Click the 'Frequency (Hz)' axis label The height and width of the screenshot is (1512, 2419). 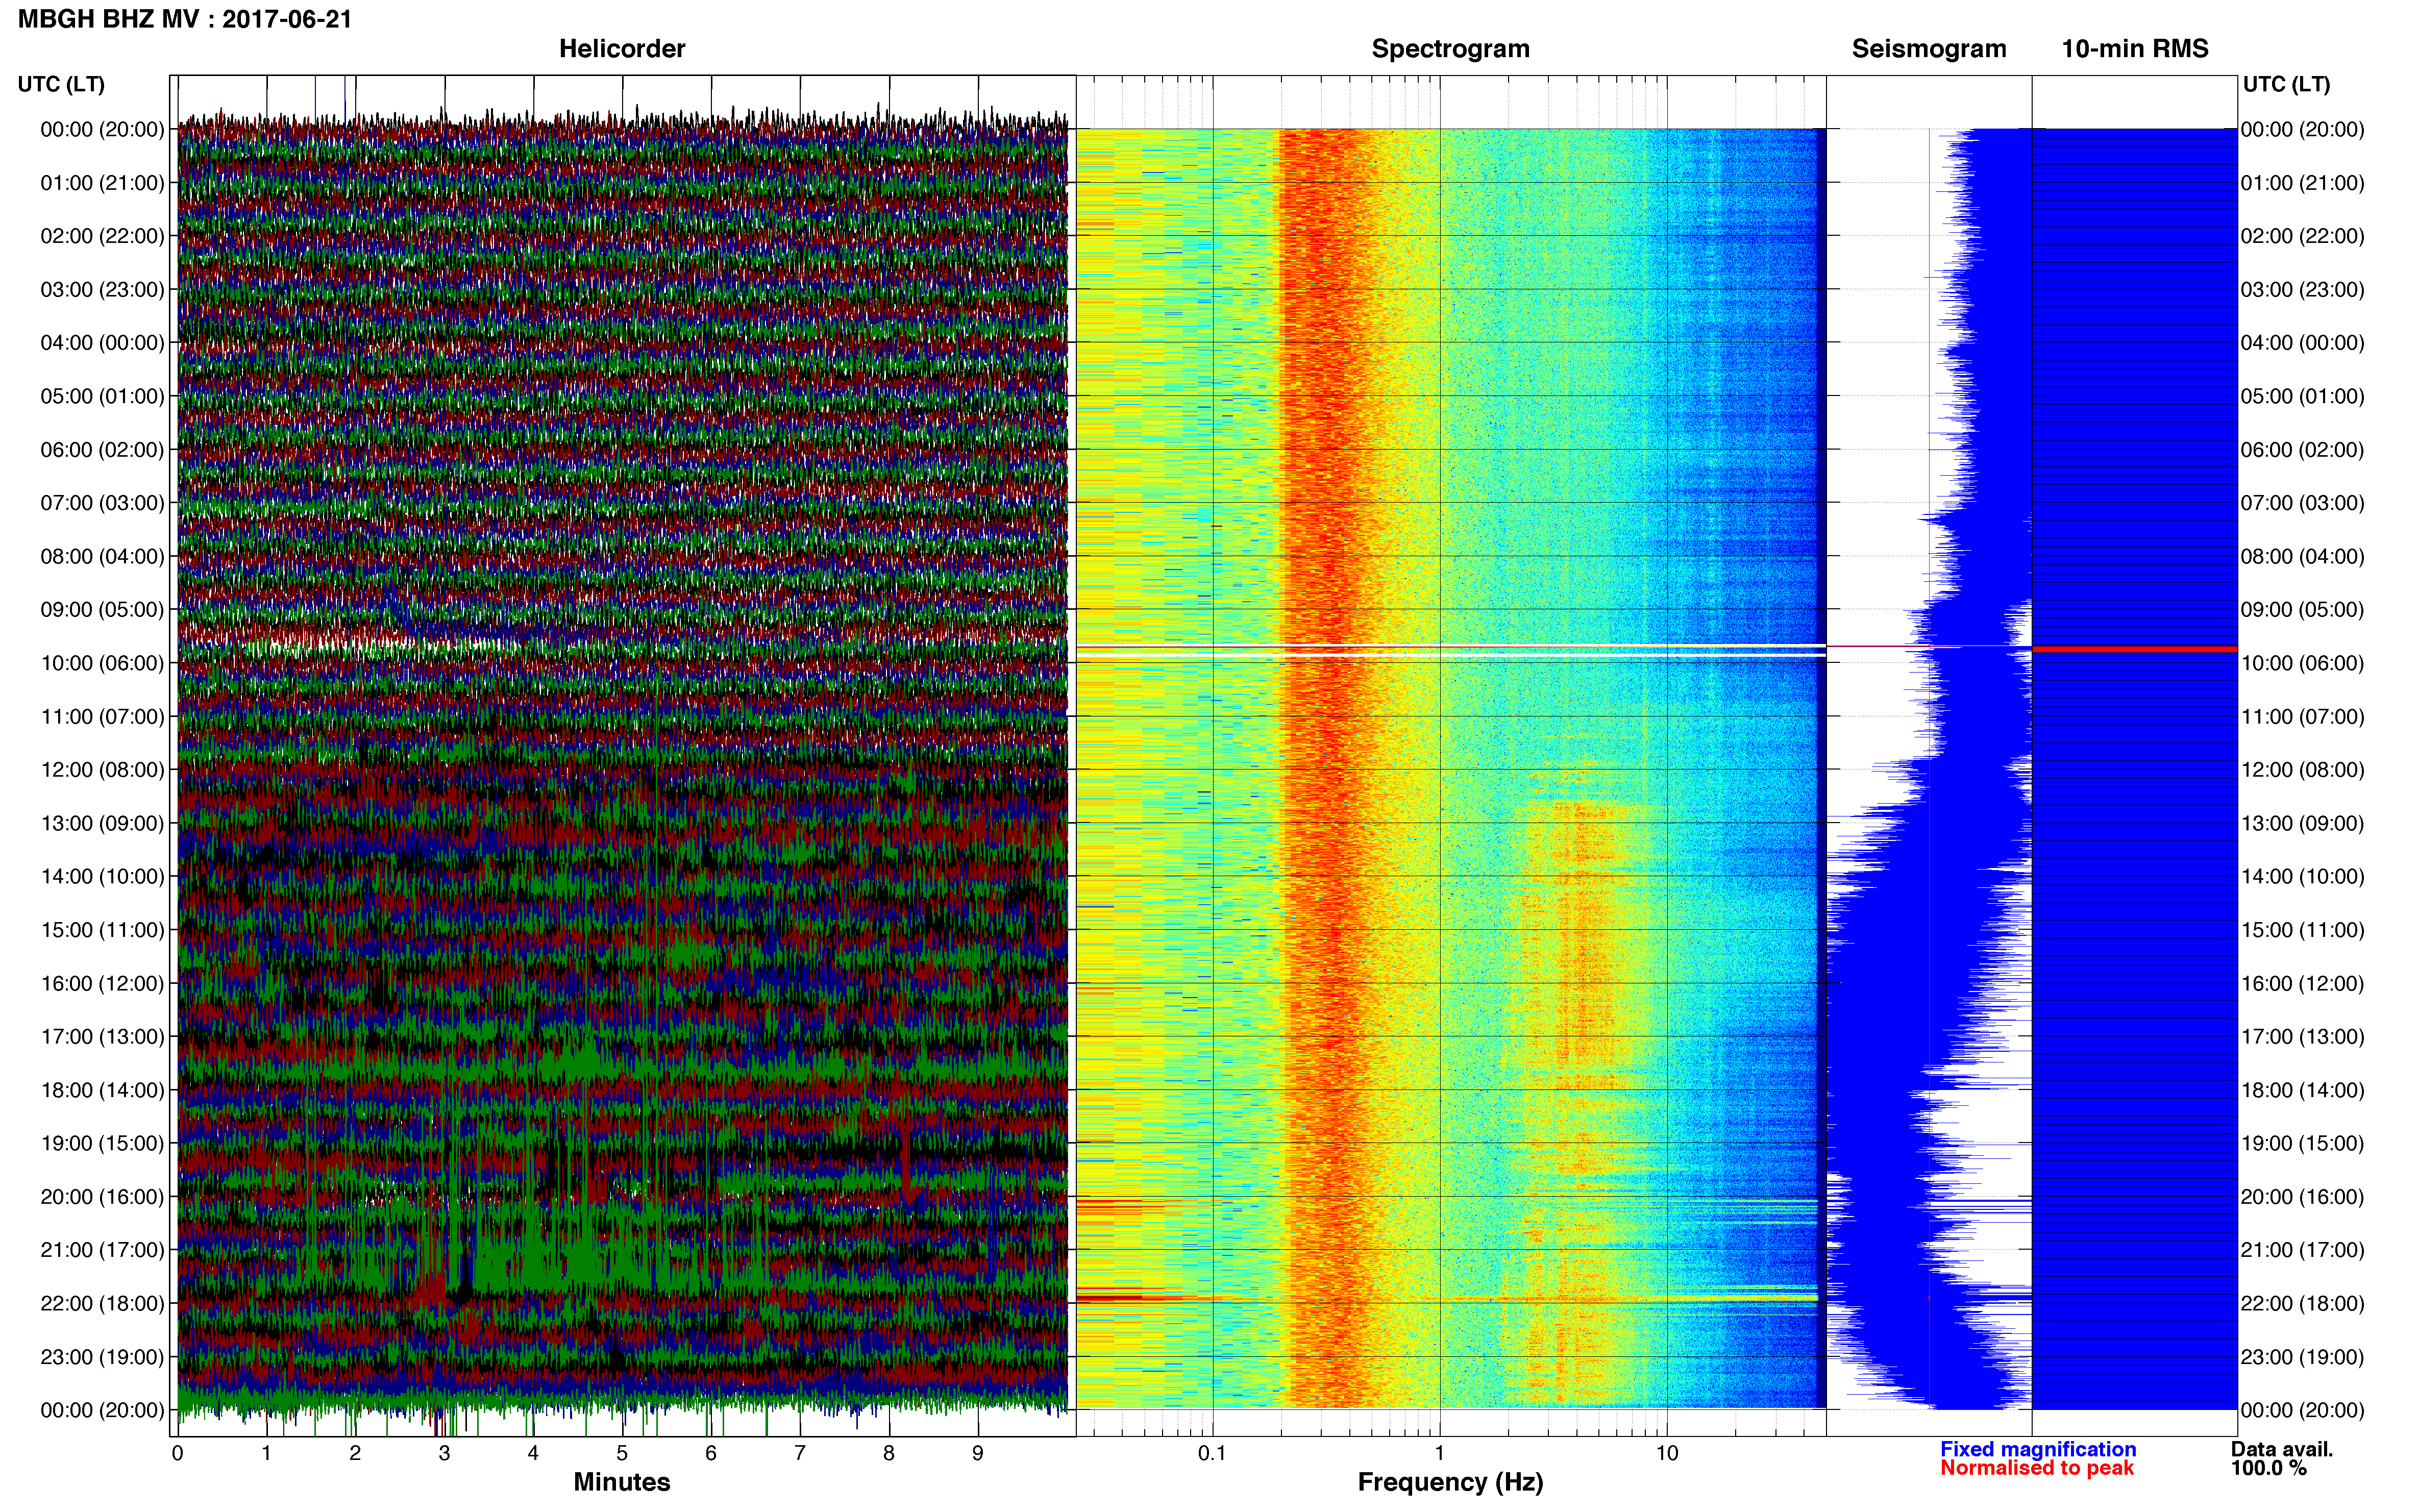click(x=1450, y=1482)
